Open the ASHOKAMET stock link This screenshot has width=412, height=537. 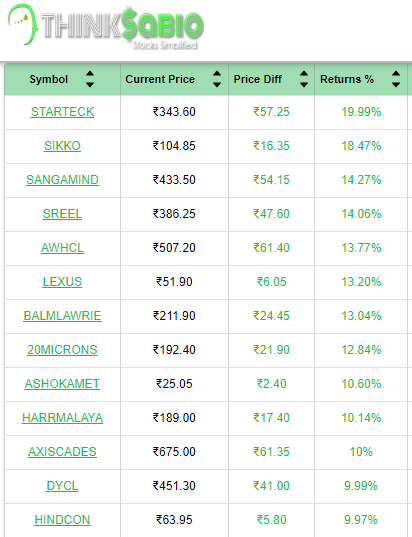point(62,384)
